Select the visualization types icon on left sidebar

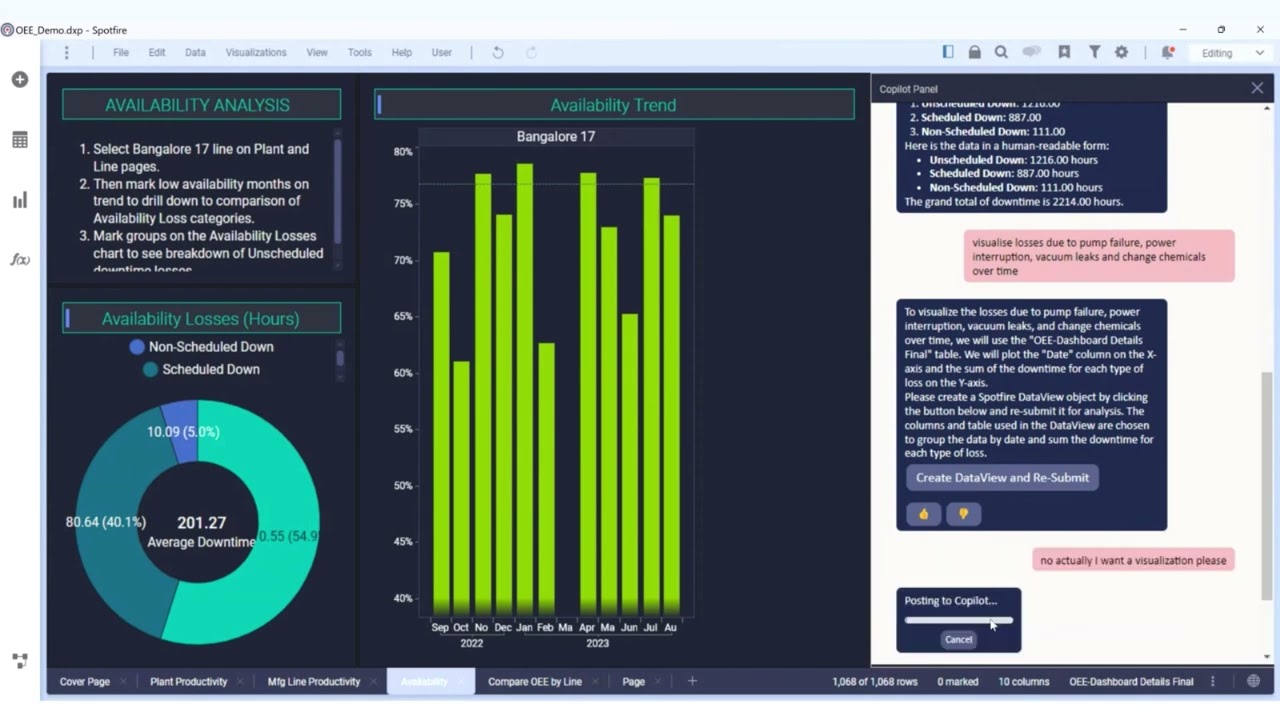[19, 200]
